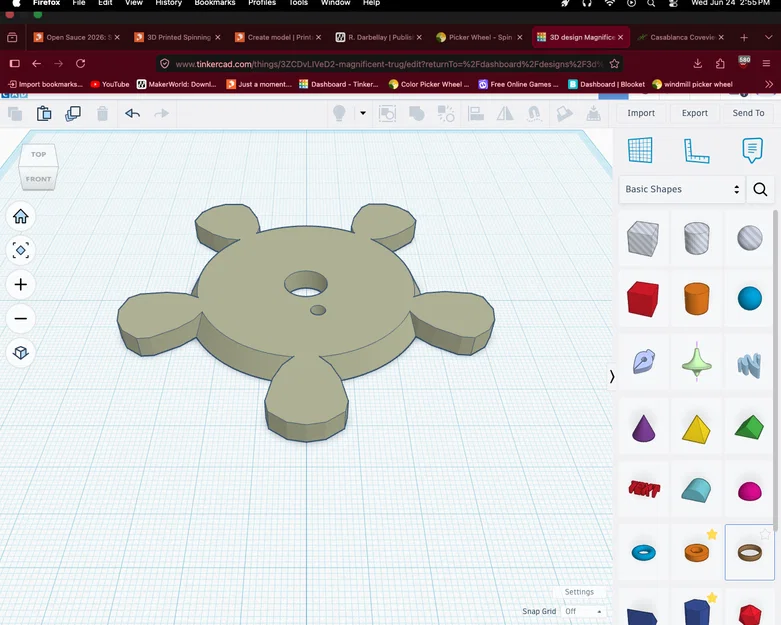This screenshot has height=625, width=781.
Task: Pick the striped hole Cylinder shape
Action: pyautogui.click(x=696, y=239)
